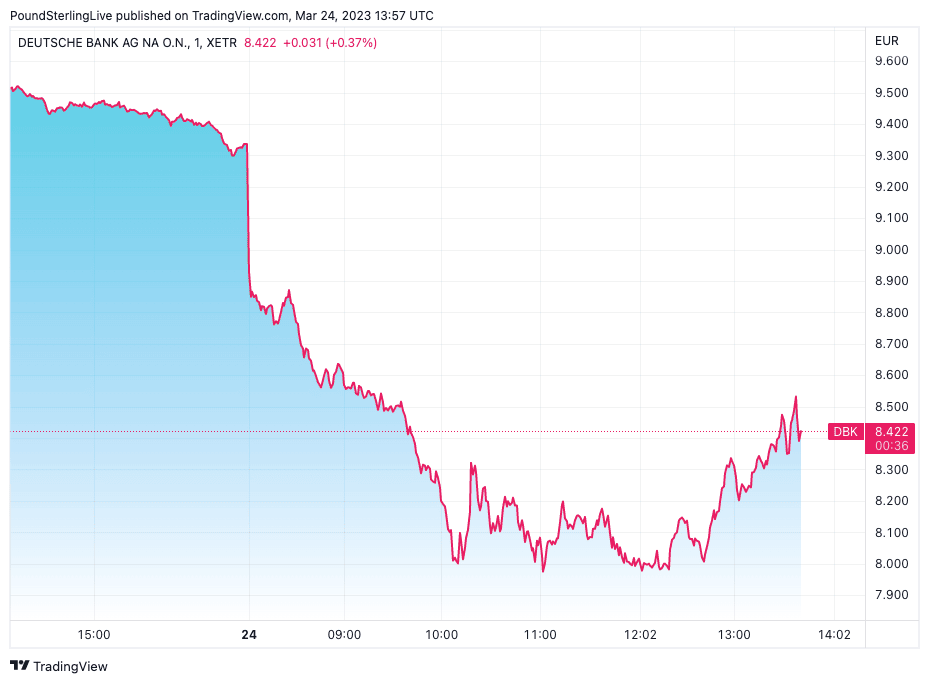Select the red 8.422 price axis tag
Viewport: 929px width, 683px height.
[890, 432]
